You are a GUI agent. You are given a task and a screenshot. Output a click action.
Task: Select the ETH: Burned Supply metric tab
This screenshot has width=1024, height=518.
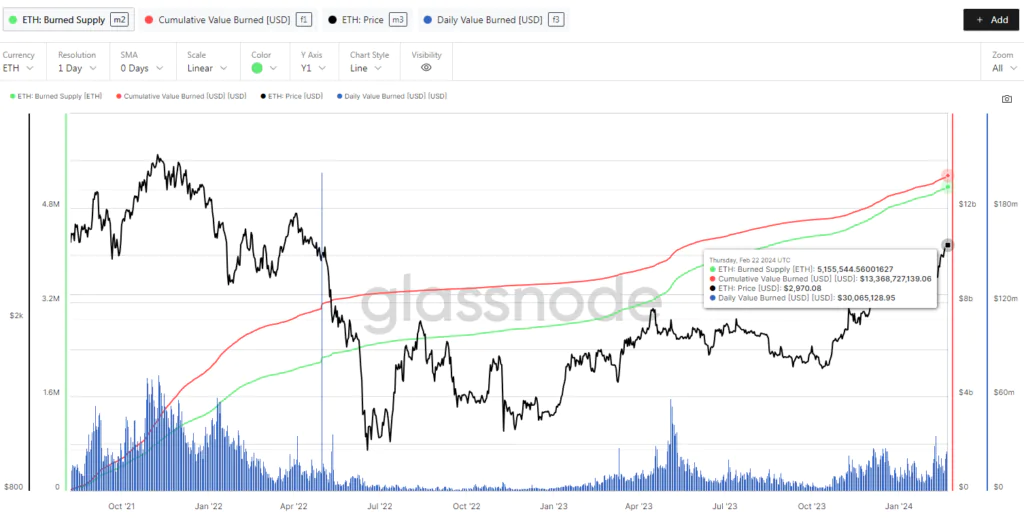[60, 19]
